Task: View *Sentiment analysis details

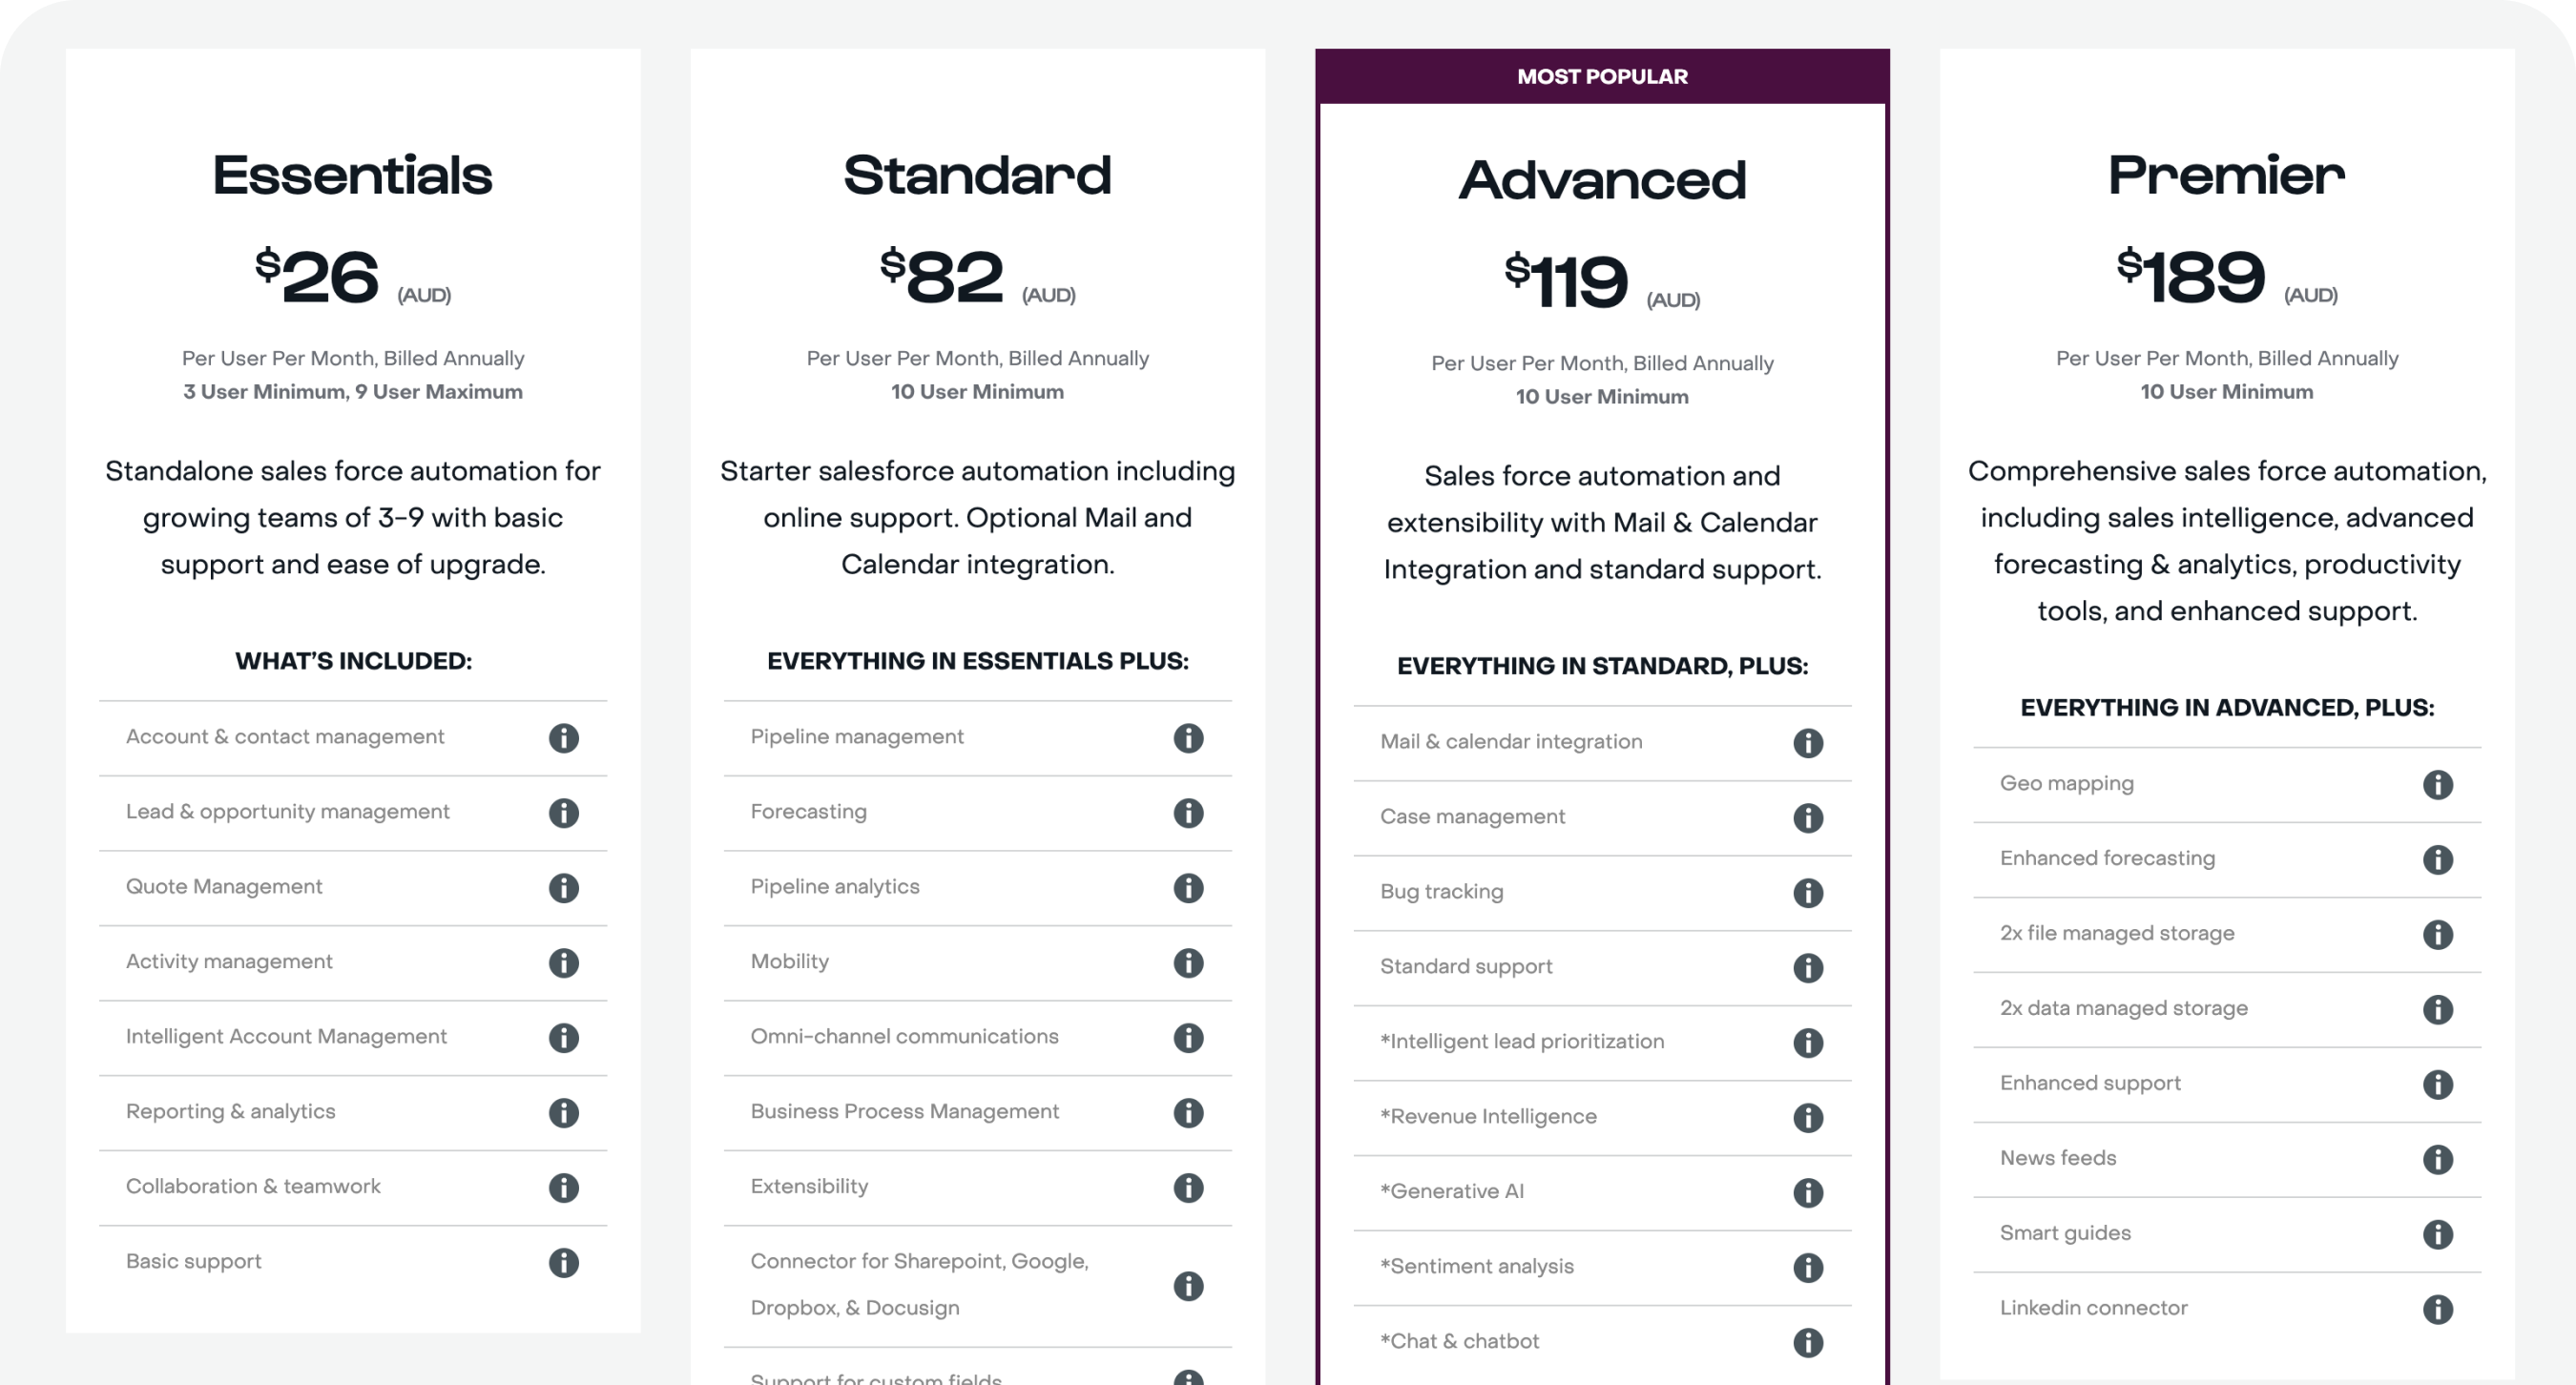Action: (1808, 1267)
